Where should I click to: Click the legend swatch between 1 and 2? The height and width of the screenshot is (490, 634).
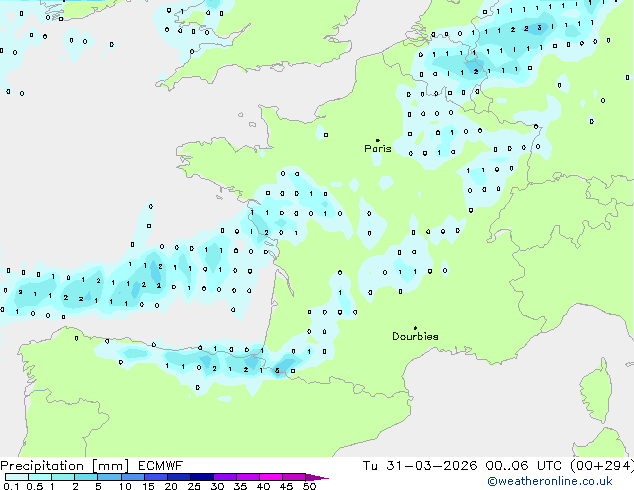tap(63, 477)
